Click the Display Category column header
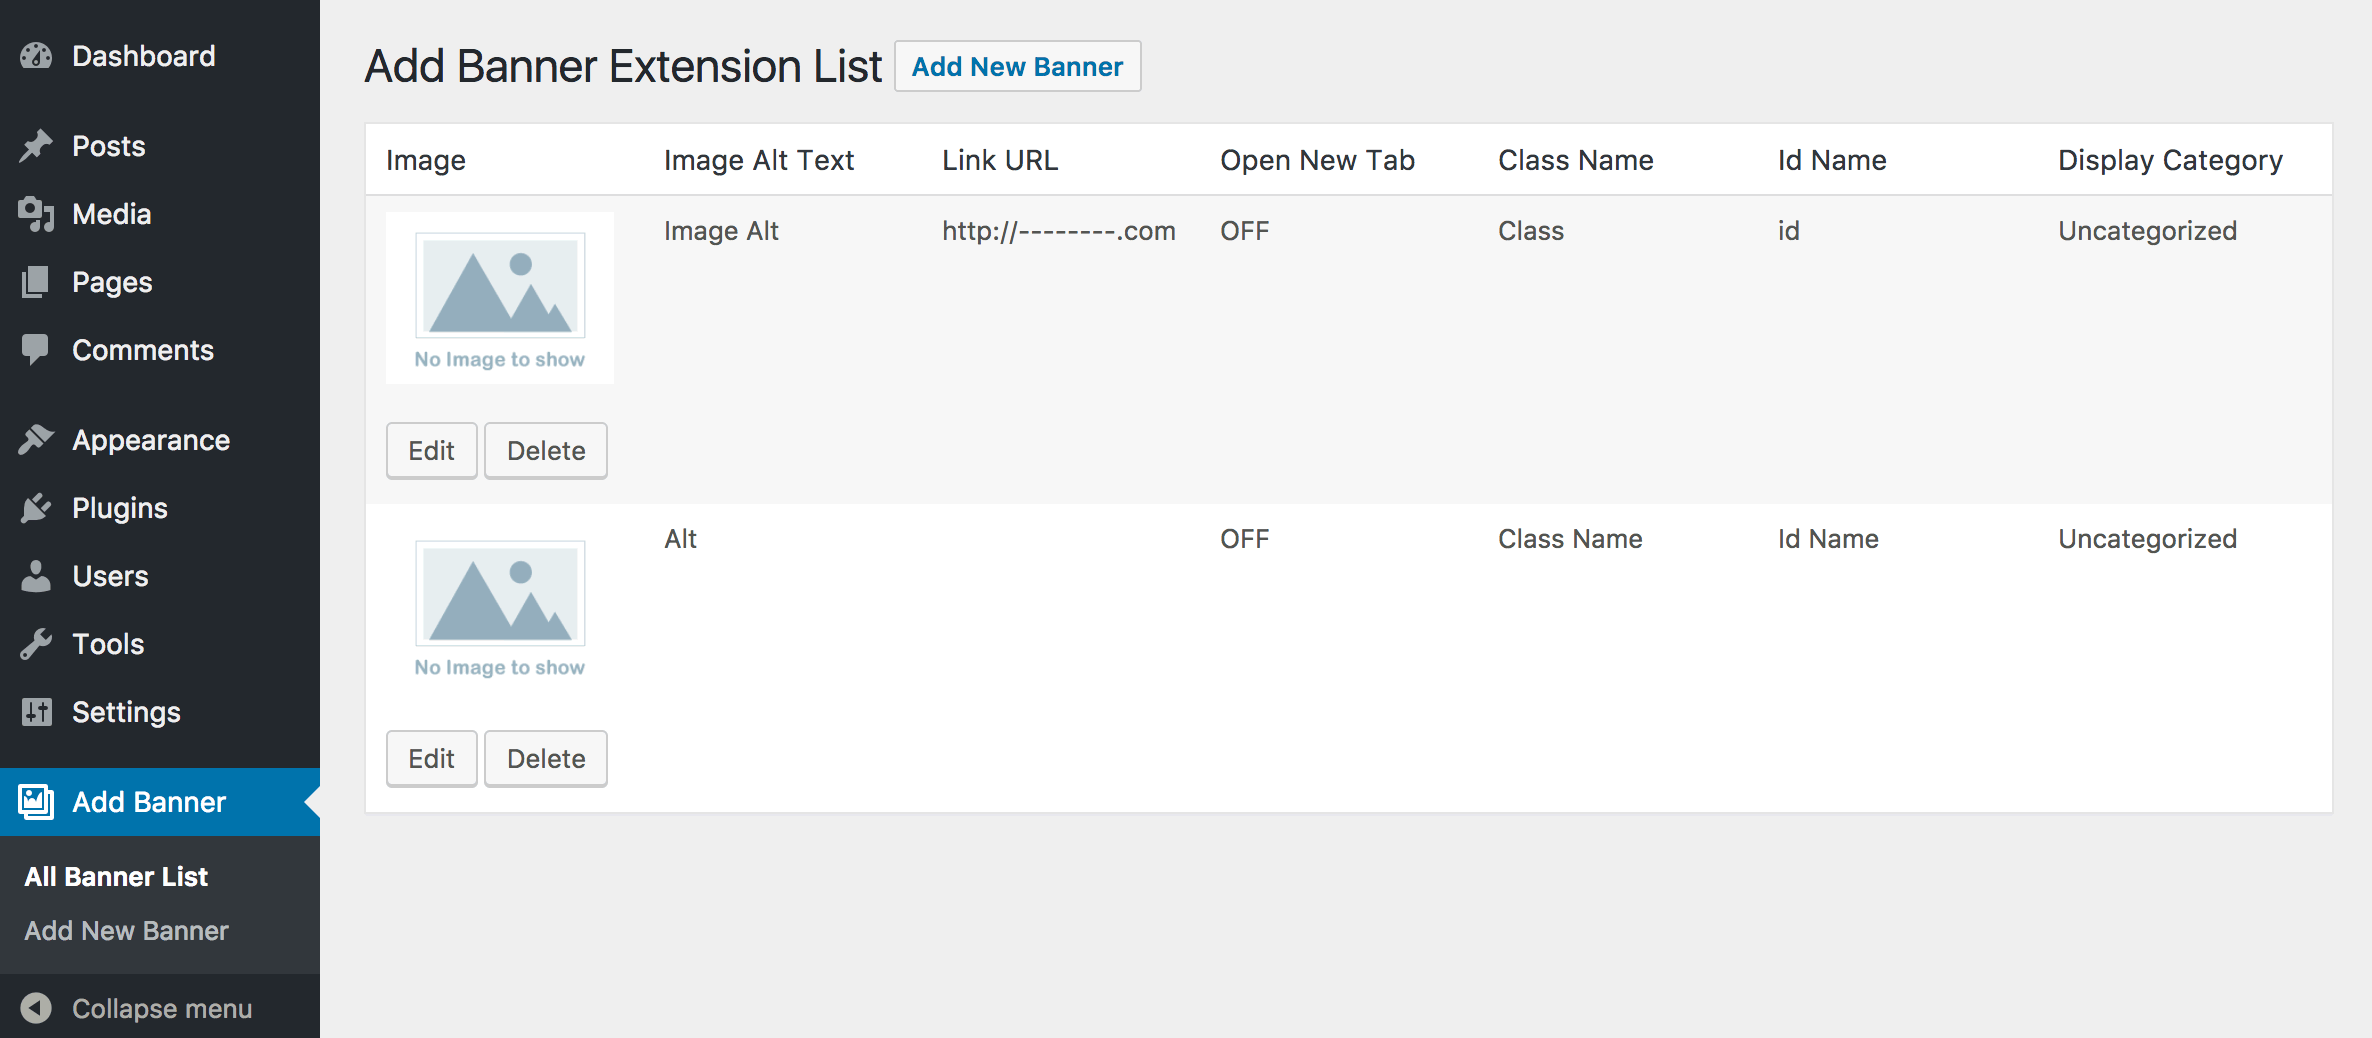 click(2170, 161)
